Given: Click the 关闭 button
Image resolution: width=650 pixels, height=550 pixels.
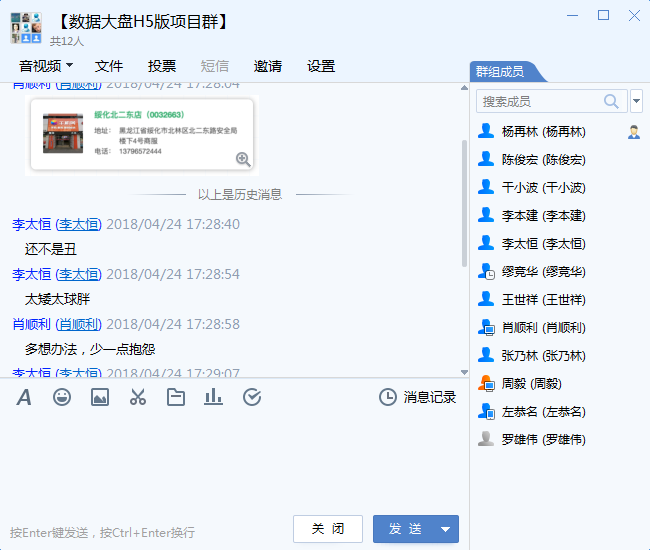Looking at the screenshot, I should click(328, 529).
